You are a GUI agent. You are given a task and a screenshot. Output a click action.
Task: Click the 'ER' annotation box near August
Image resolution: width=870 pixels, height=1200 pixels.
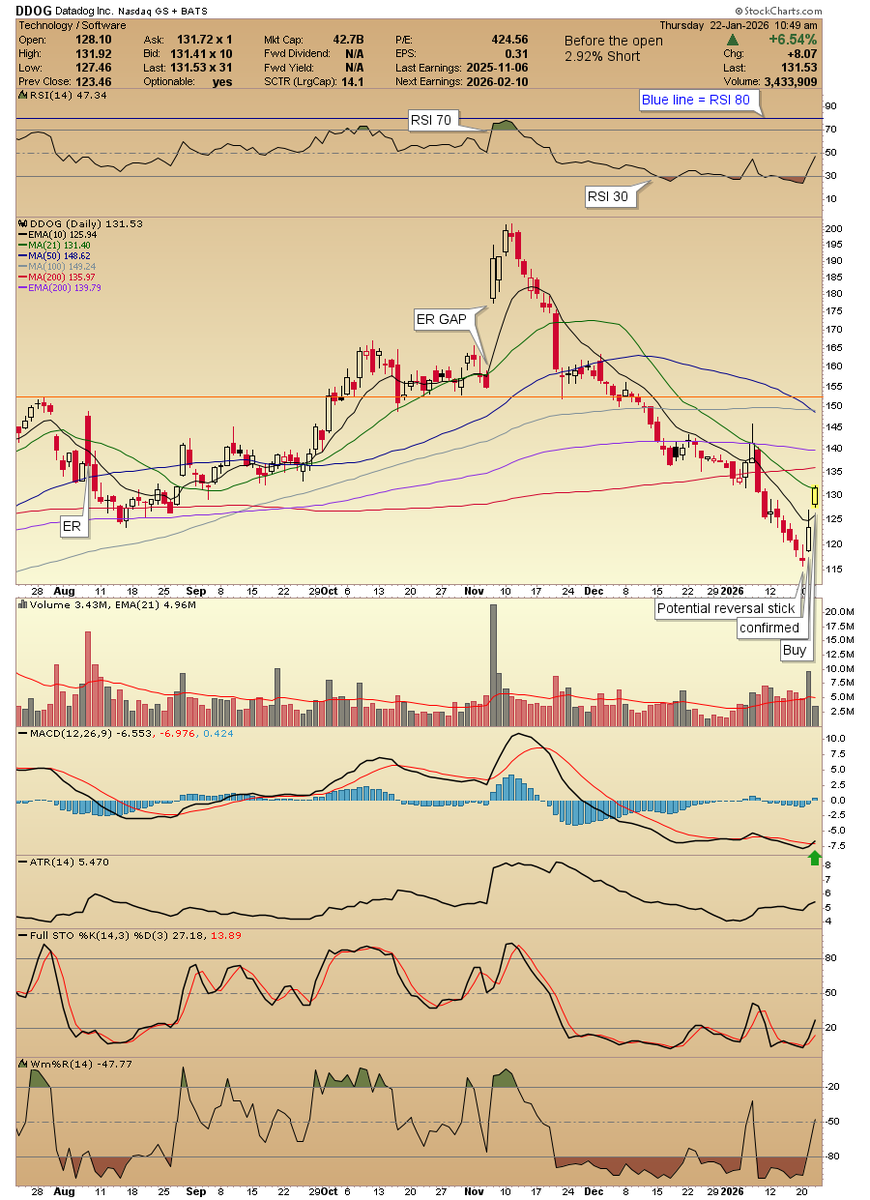pyautogui.click(x=75, y=527)
